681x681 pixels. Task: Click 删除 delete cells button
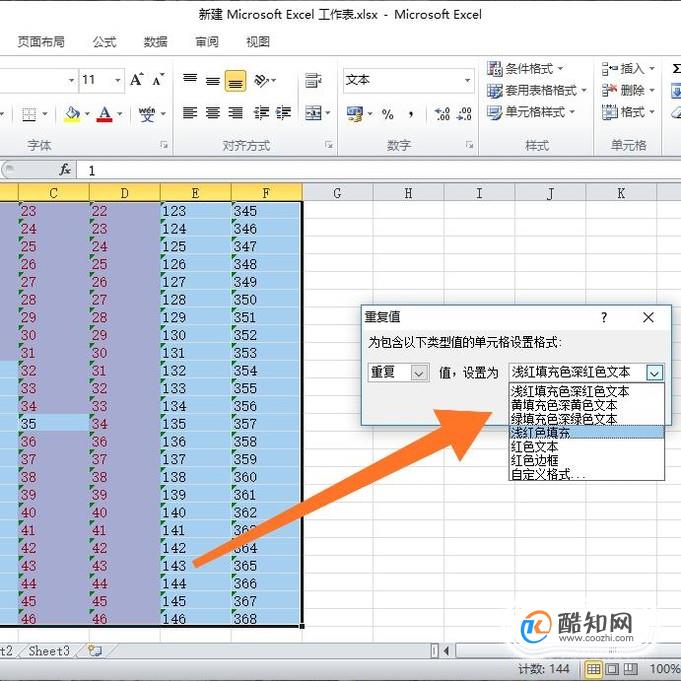point(628,90)
